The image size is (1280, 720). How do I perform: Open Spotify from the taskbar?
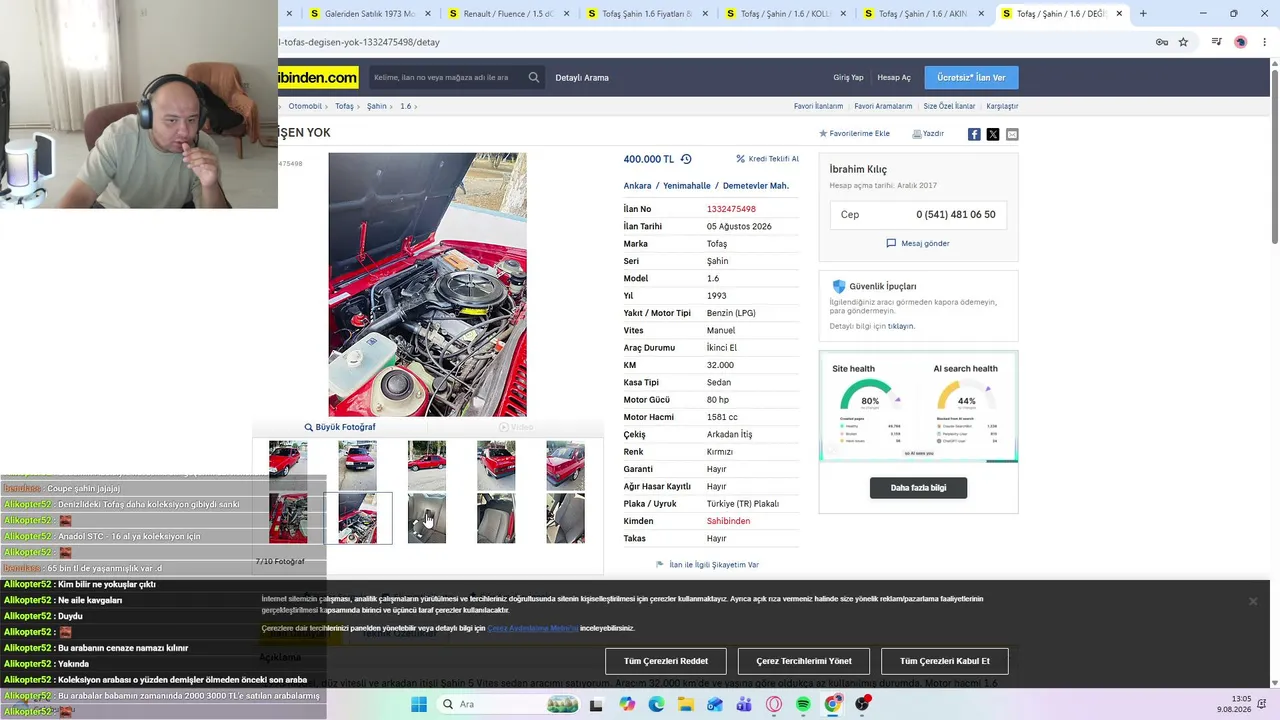804,704
